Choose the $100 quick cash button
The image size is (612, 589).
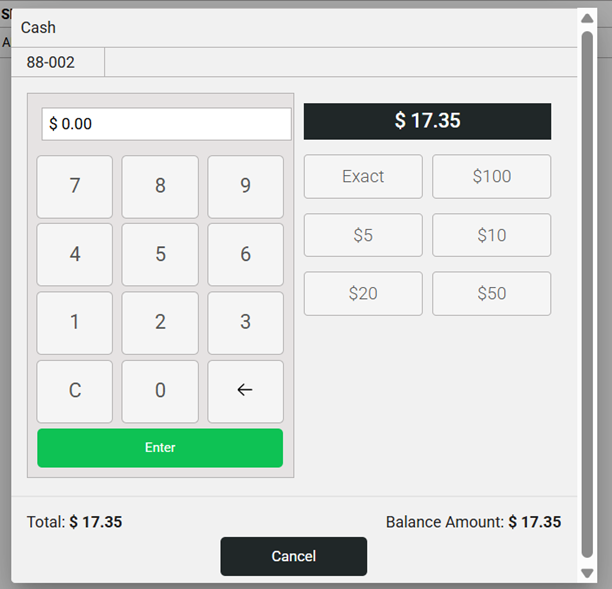pos(491,177)
